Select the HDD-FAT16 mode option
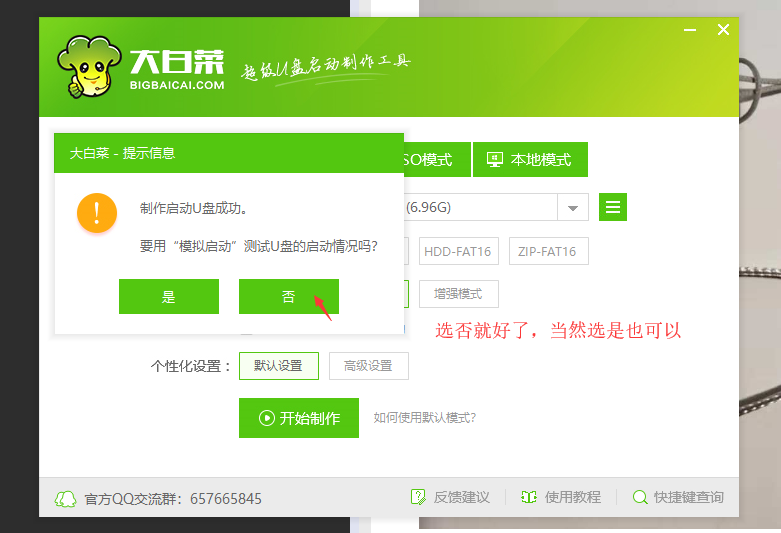Screen dimensions: 781x533 click(x=458, y=251)
